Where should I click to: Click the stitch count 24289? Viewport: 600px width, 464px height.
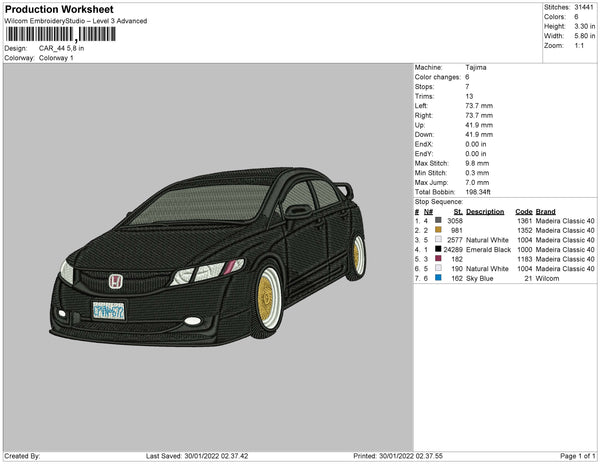[x=453, y=249]
